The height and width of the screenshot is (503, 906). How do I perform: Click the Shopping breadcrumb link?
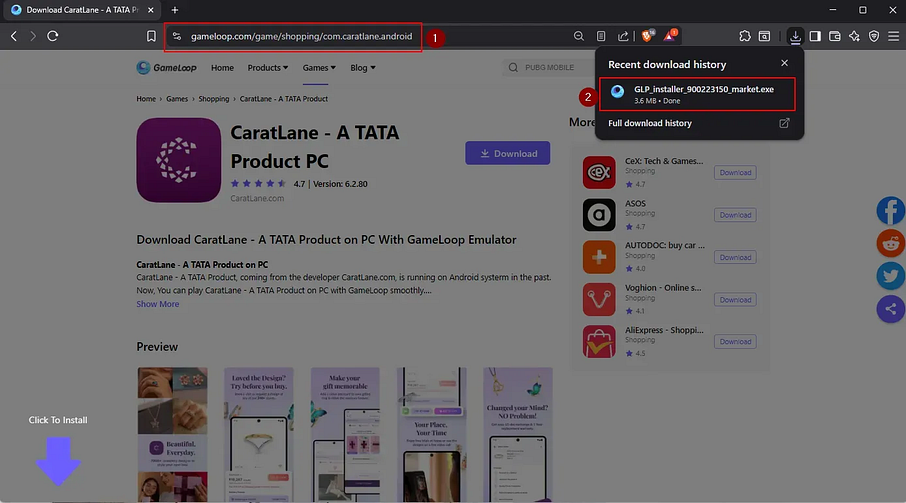pyautogui.click(x=214, y=99)
